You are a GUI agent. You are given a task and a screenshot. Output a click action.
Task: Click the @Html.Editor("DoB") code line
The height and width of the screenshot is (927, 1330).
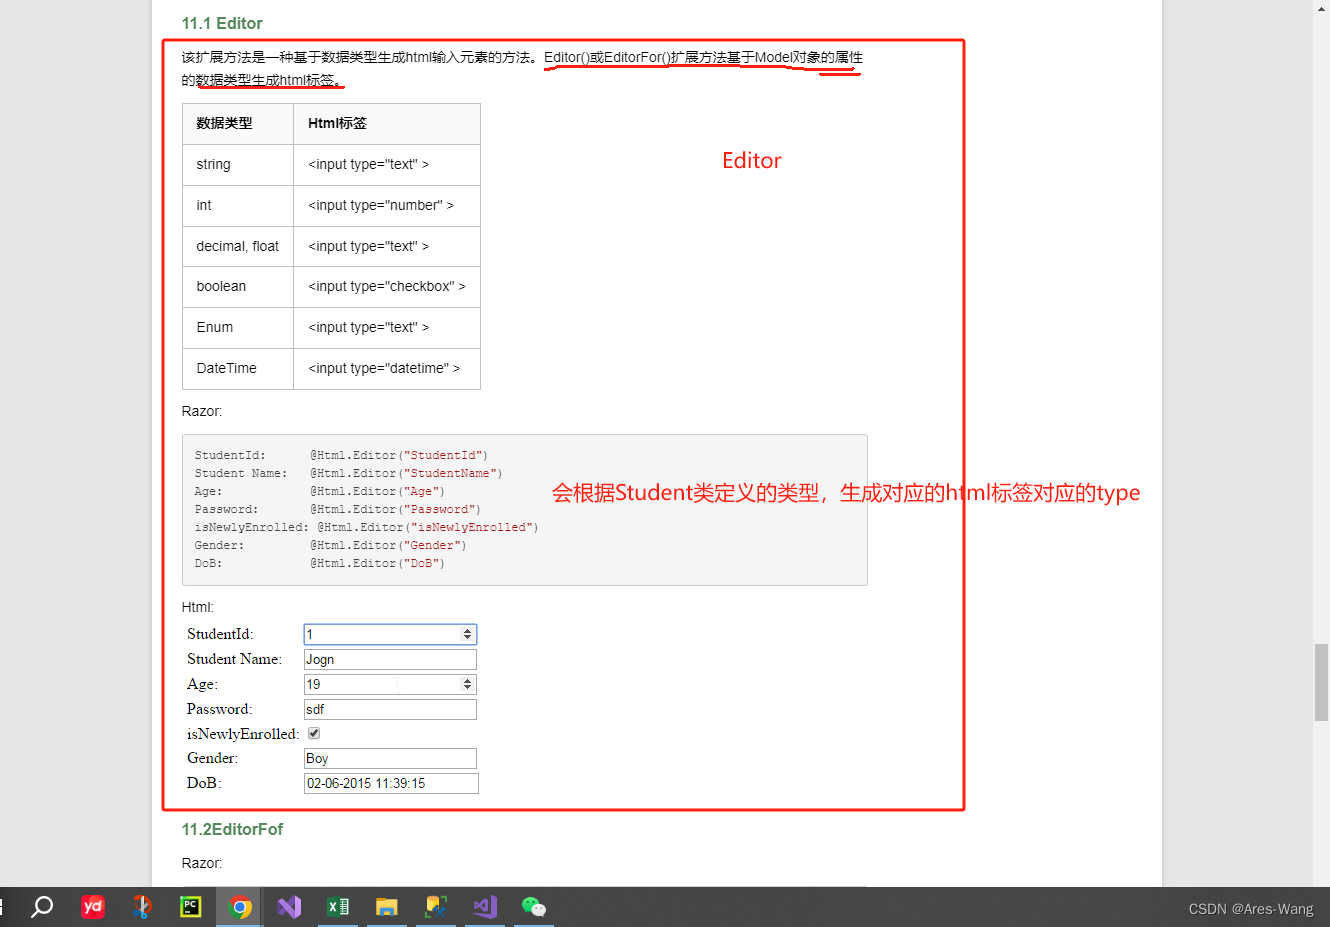[x=377, y=563]
